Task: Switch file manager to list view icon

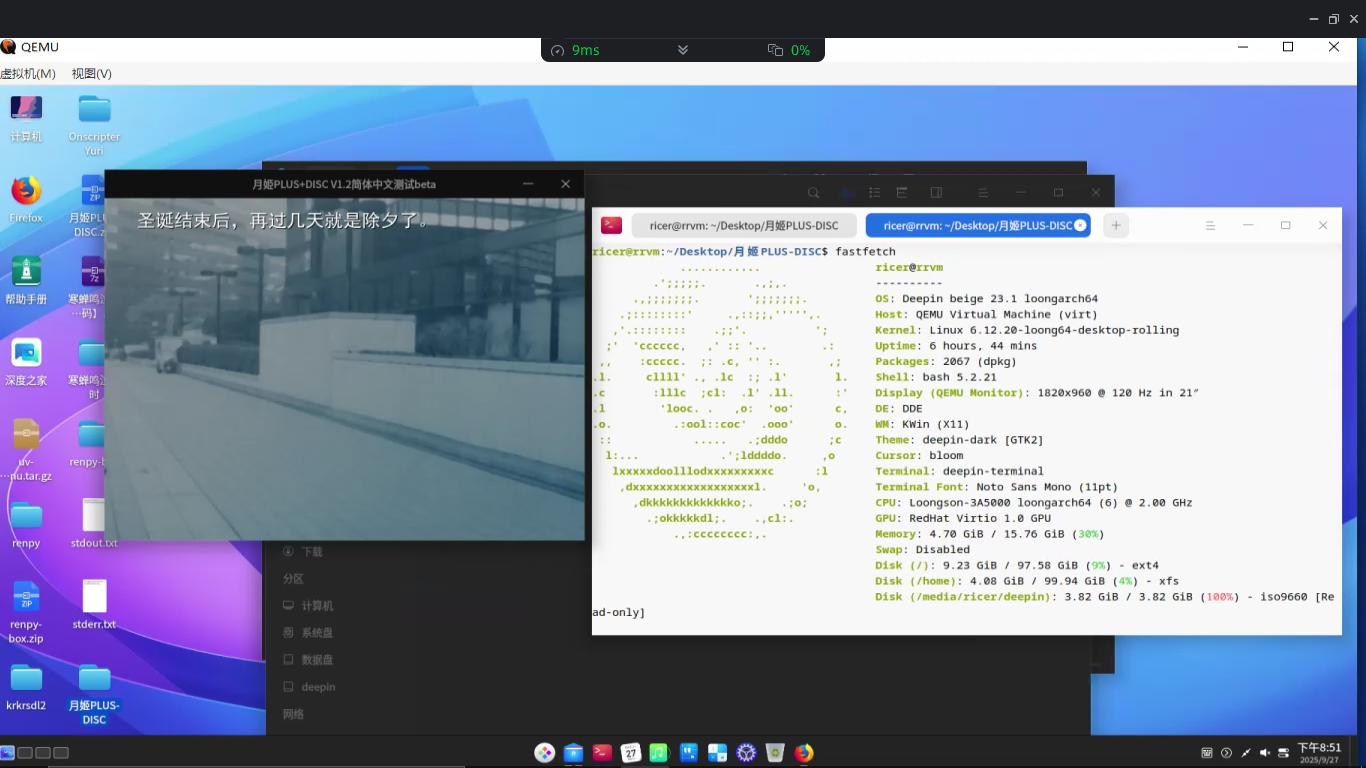Action: (874, 193)
